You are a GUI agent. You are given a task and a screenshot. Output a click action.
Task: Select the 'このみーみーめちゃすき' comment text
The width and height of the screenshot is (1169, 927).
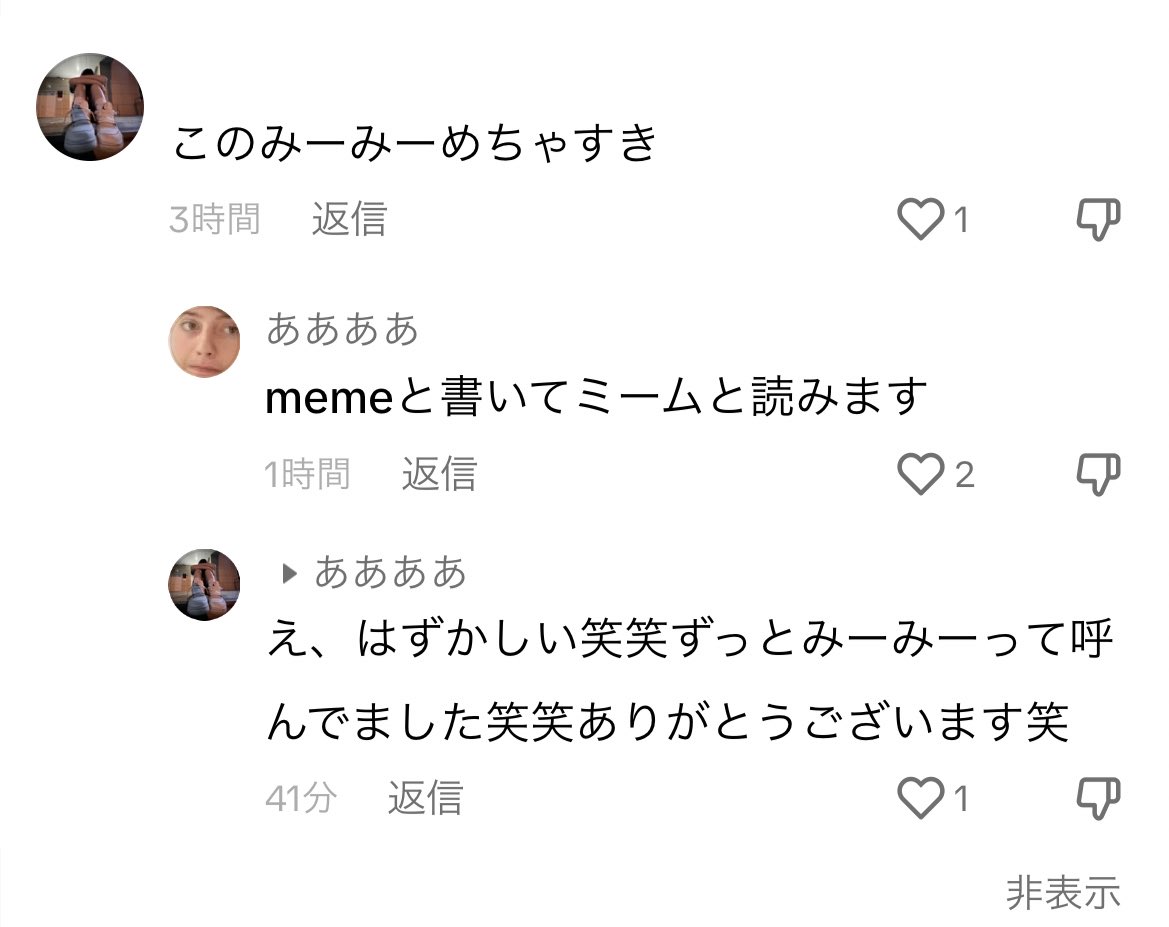click(415, 143)
